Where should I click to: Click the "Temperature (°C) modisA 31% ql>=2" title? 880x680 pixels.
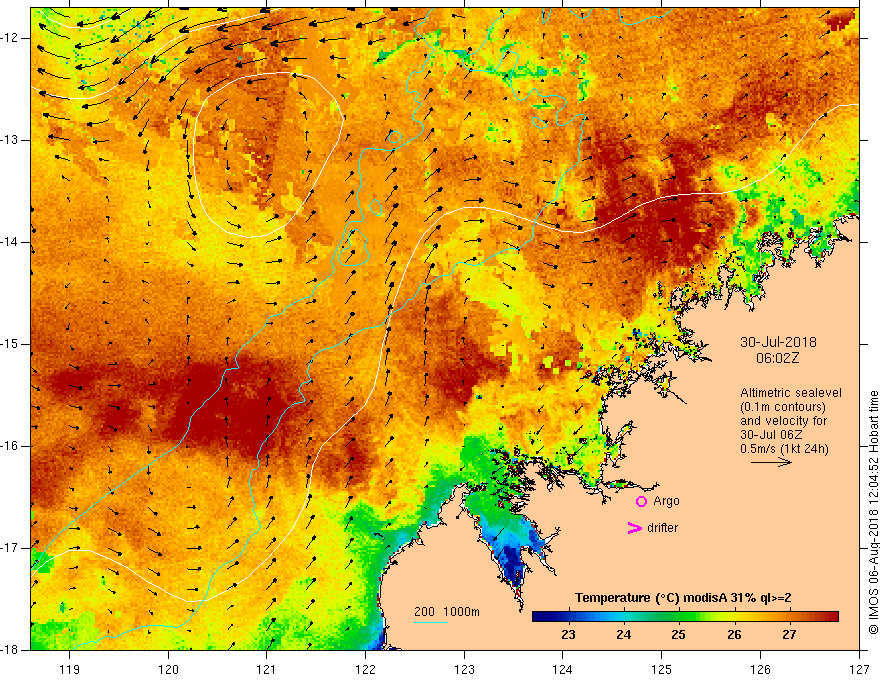point(683,598)
